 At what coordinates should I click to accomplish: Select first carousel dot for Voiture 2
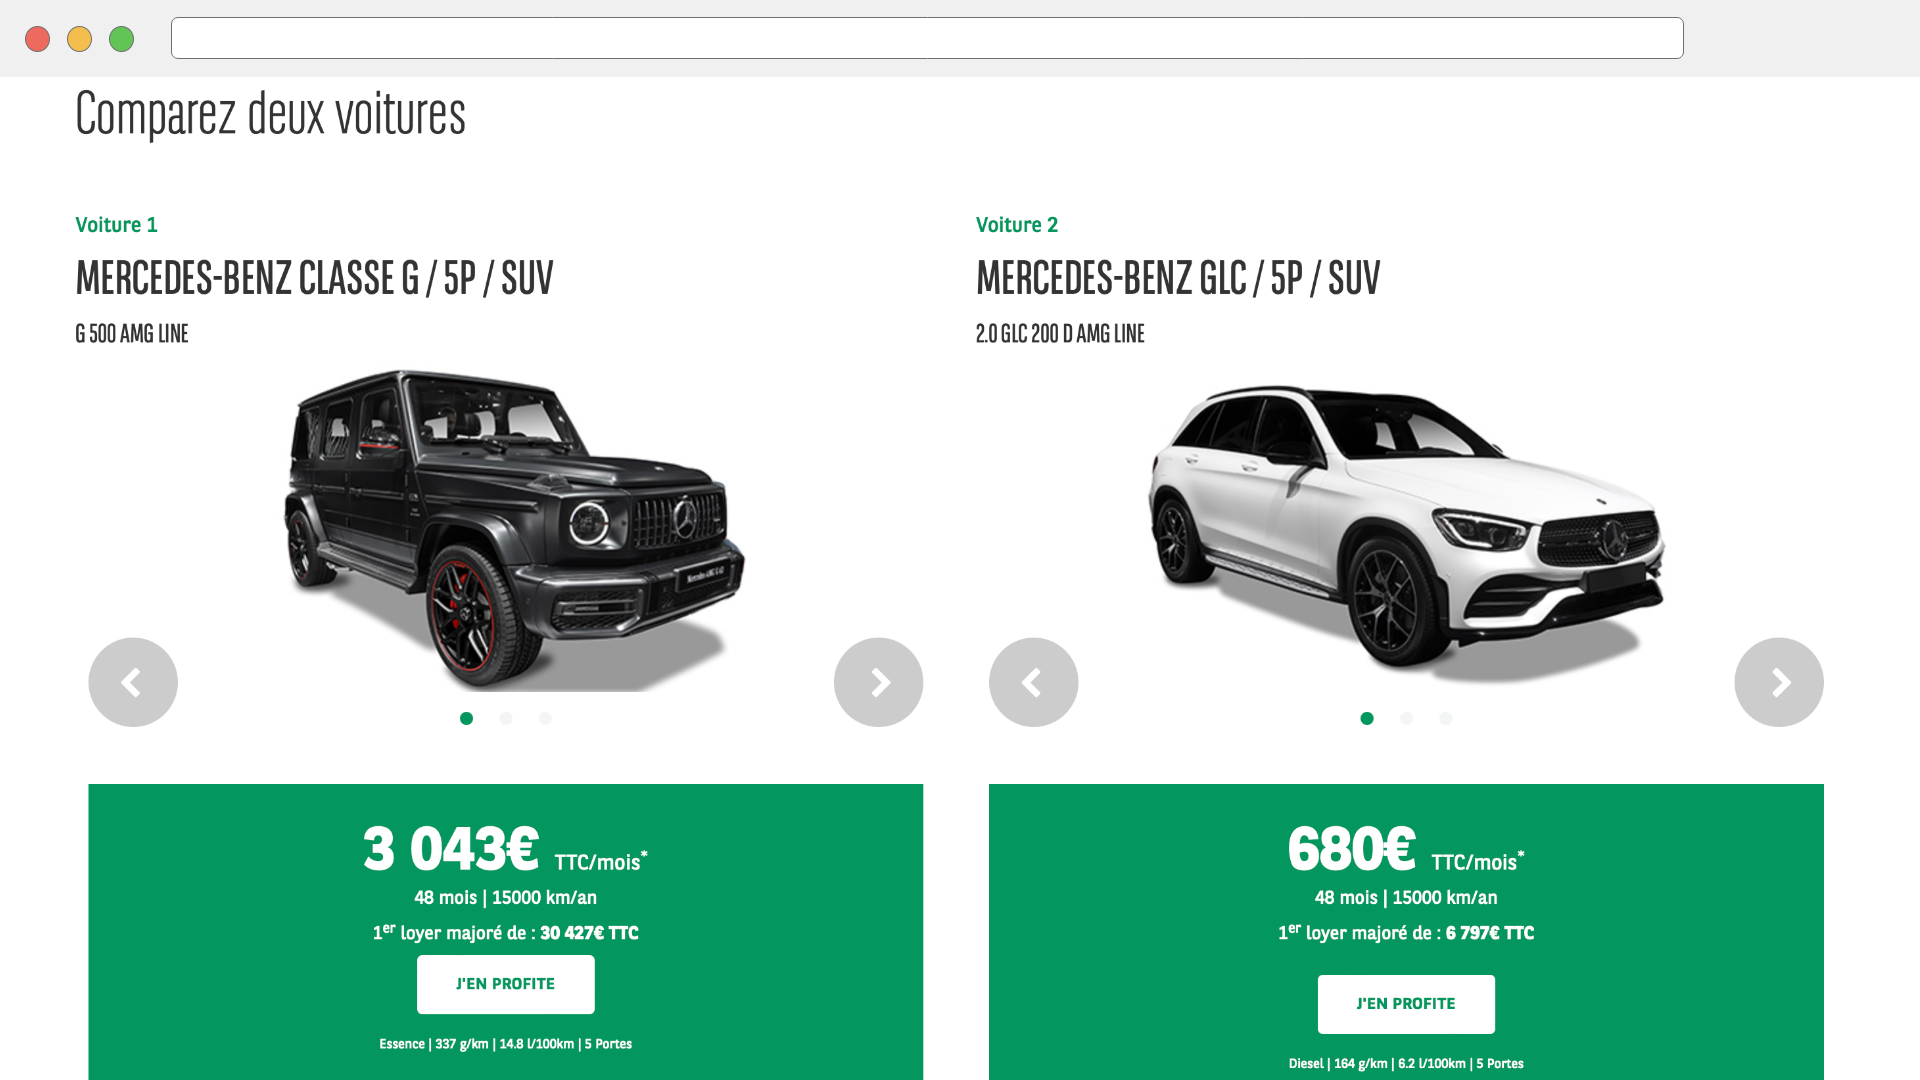[x=1367, y=718]
